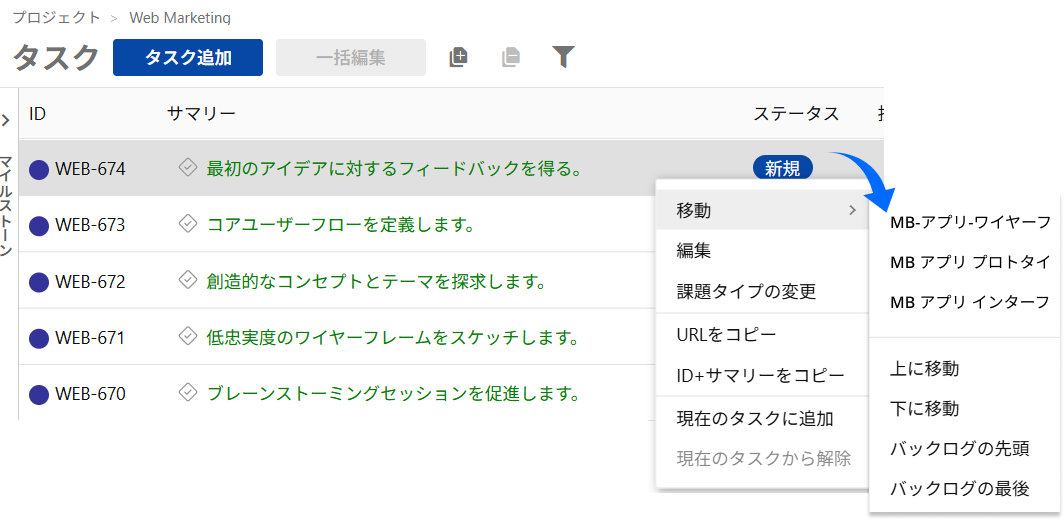The height and width of the screenshot is (520, 1064).
Task: Open the task filter funnel icon
Action: [564, 57]
